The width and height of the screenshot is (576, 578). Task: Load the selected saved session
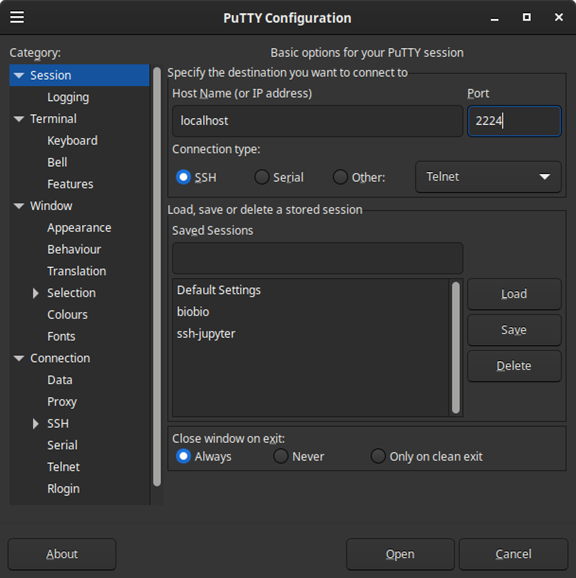pos(514,294)
